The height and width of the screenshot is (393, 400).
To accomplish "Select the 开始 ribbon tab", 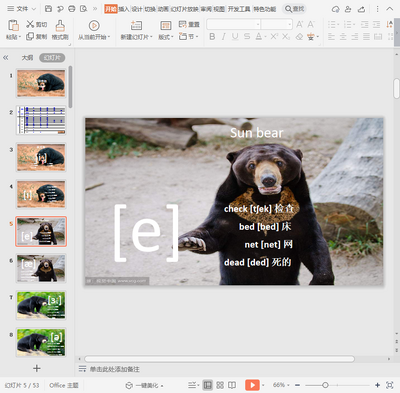I will coord(111,9).
